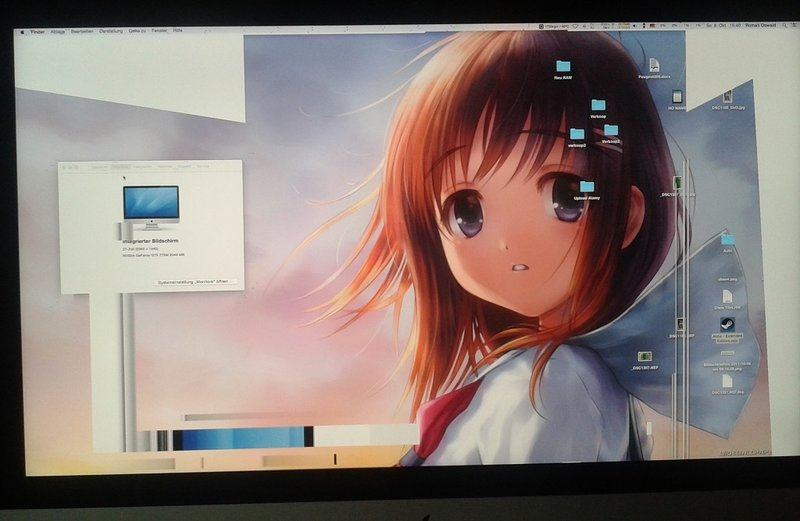Click the integrierter Bildschirm label
The image size is (800, 521).
[x=151, y=240]
